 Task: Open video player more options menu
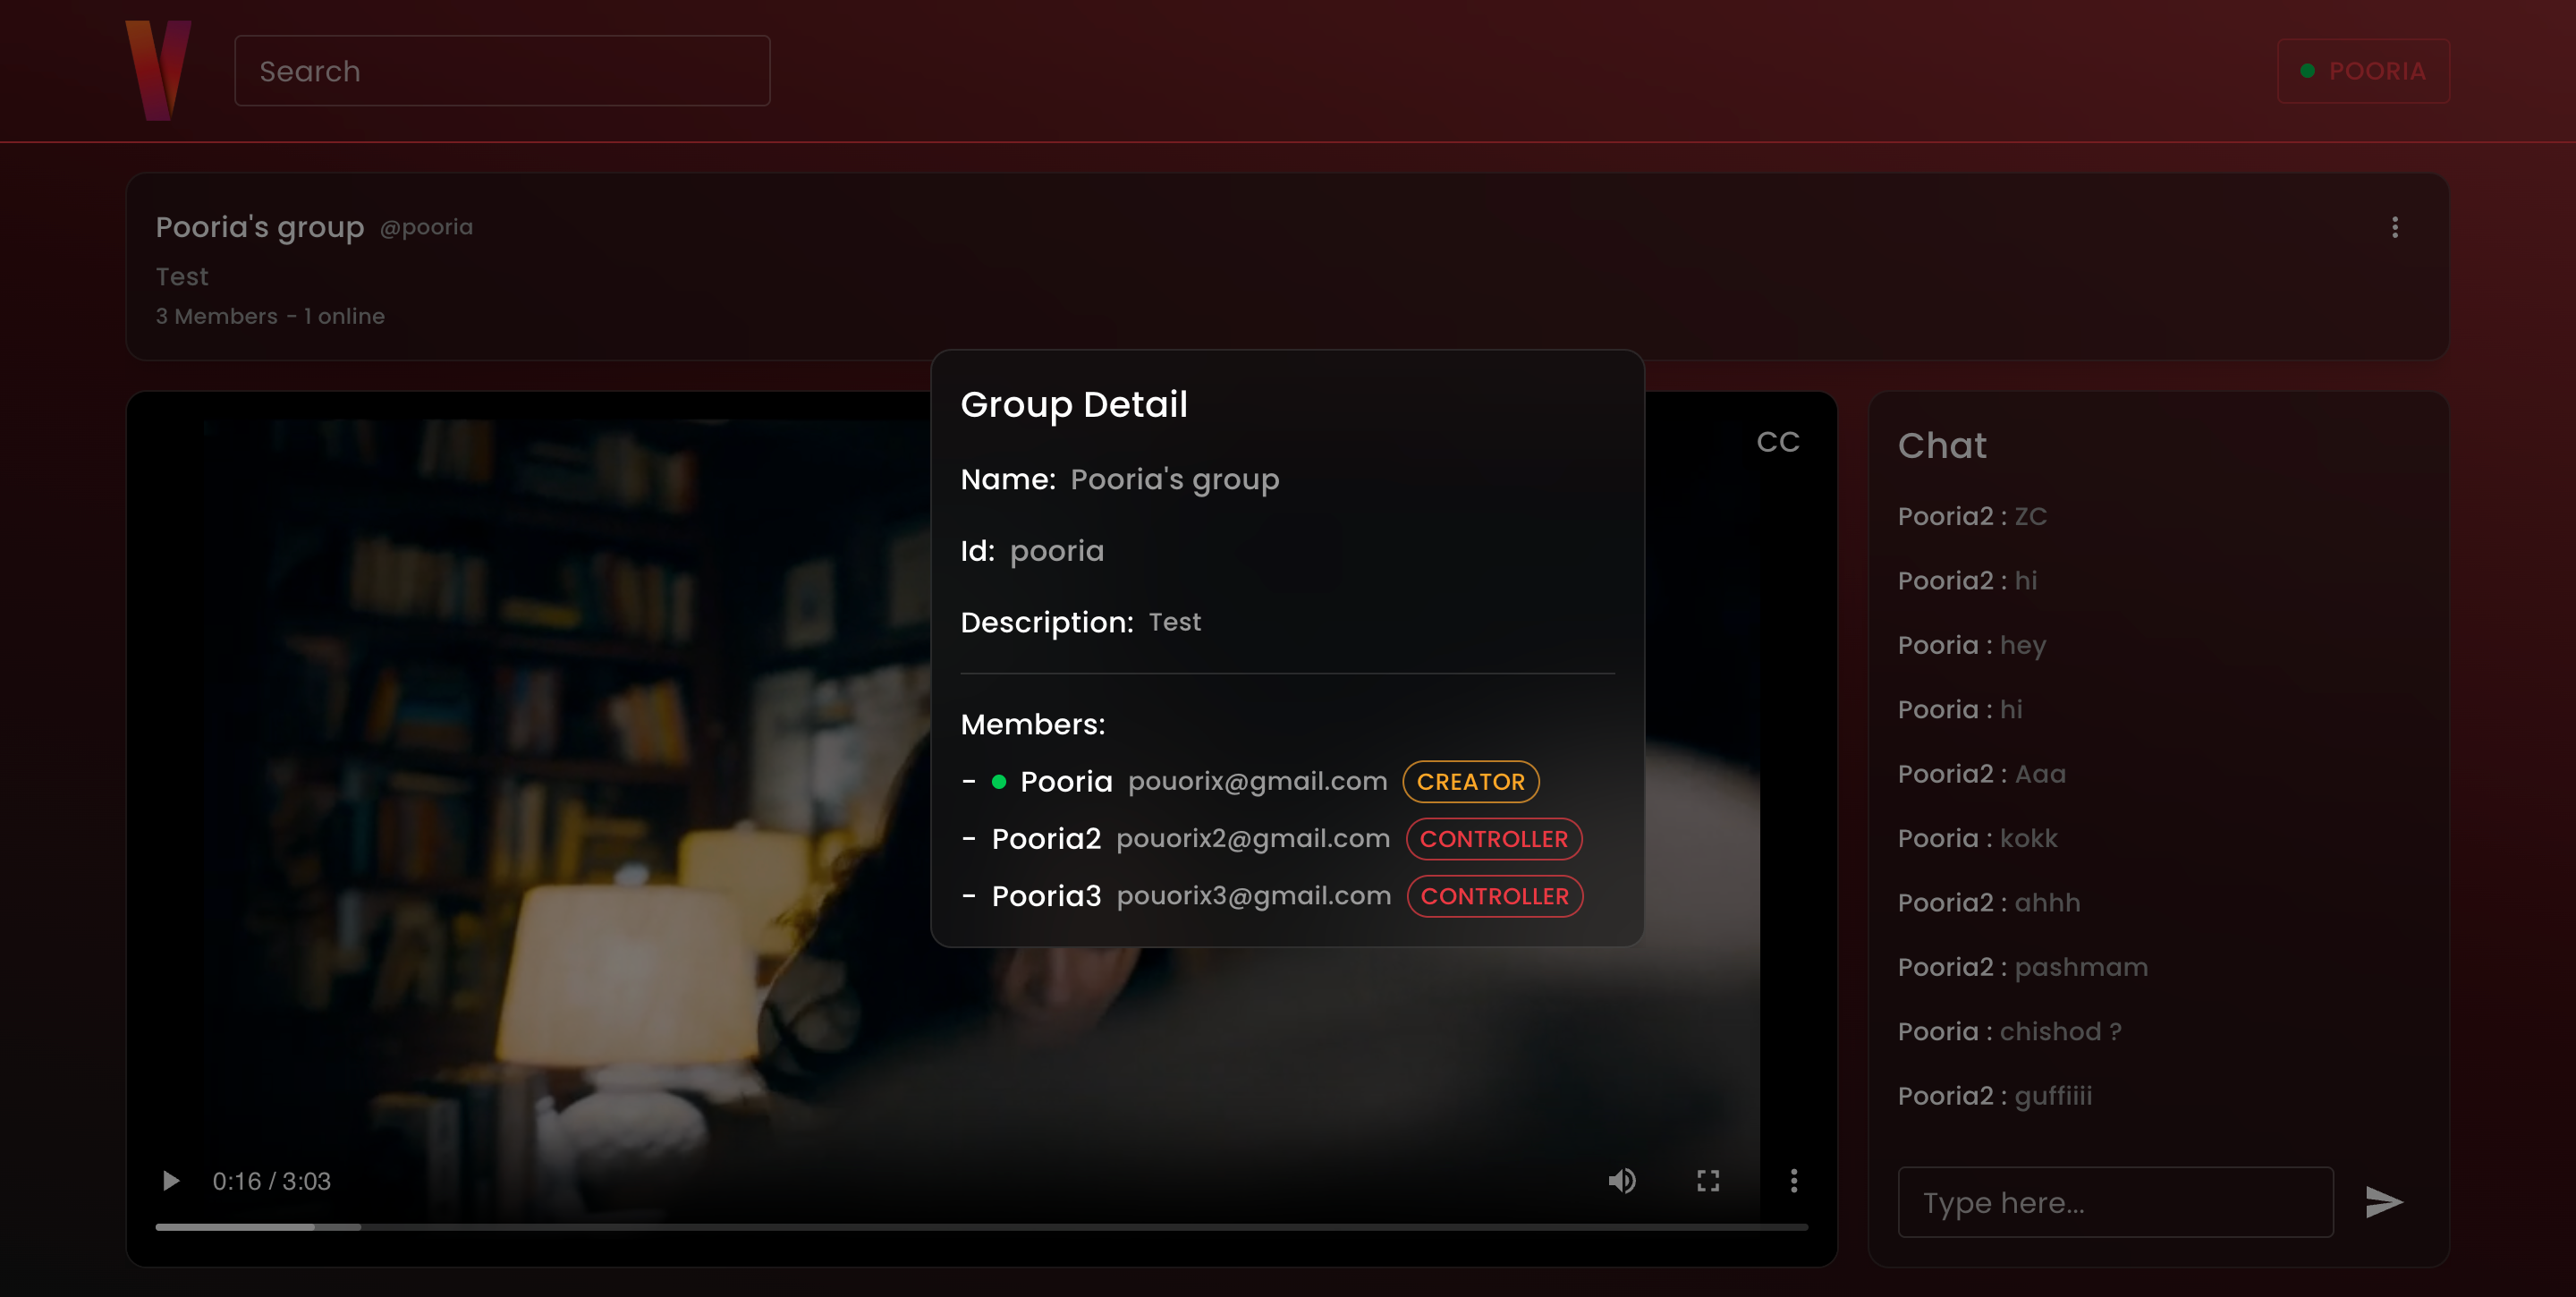click(x=1793, y=1181)
